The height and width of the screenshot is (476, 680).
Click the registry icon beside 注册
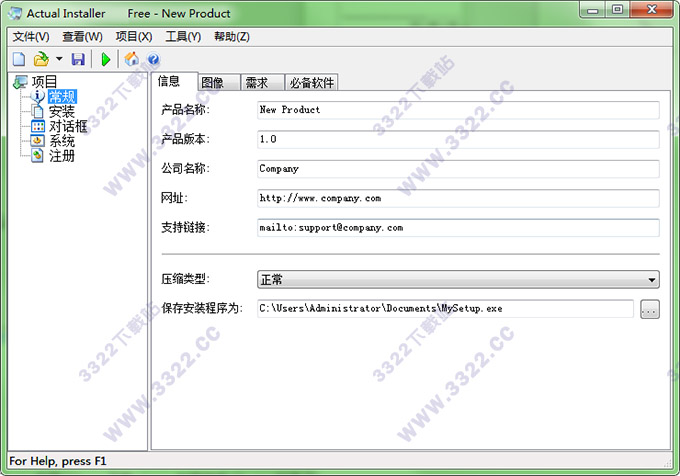tap(38, 156)
